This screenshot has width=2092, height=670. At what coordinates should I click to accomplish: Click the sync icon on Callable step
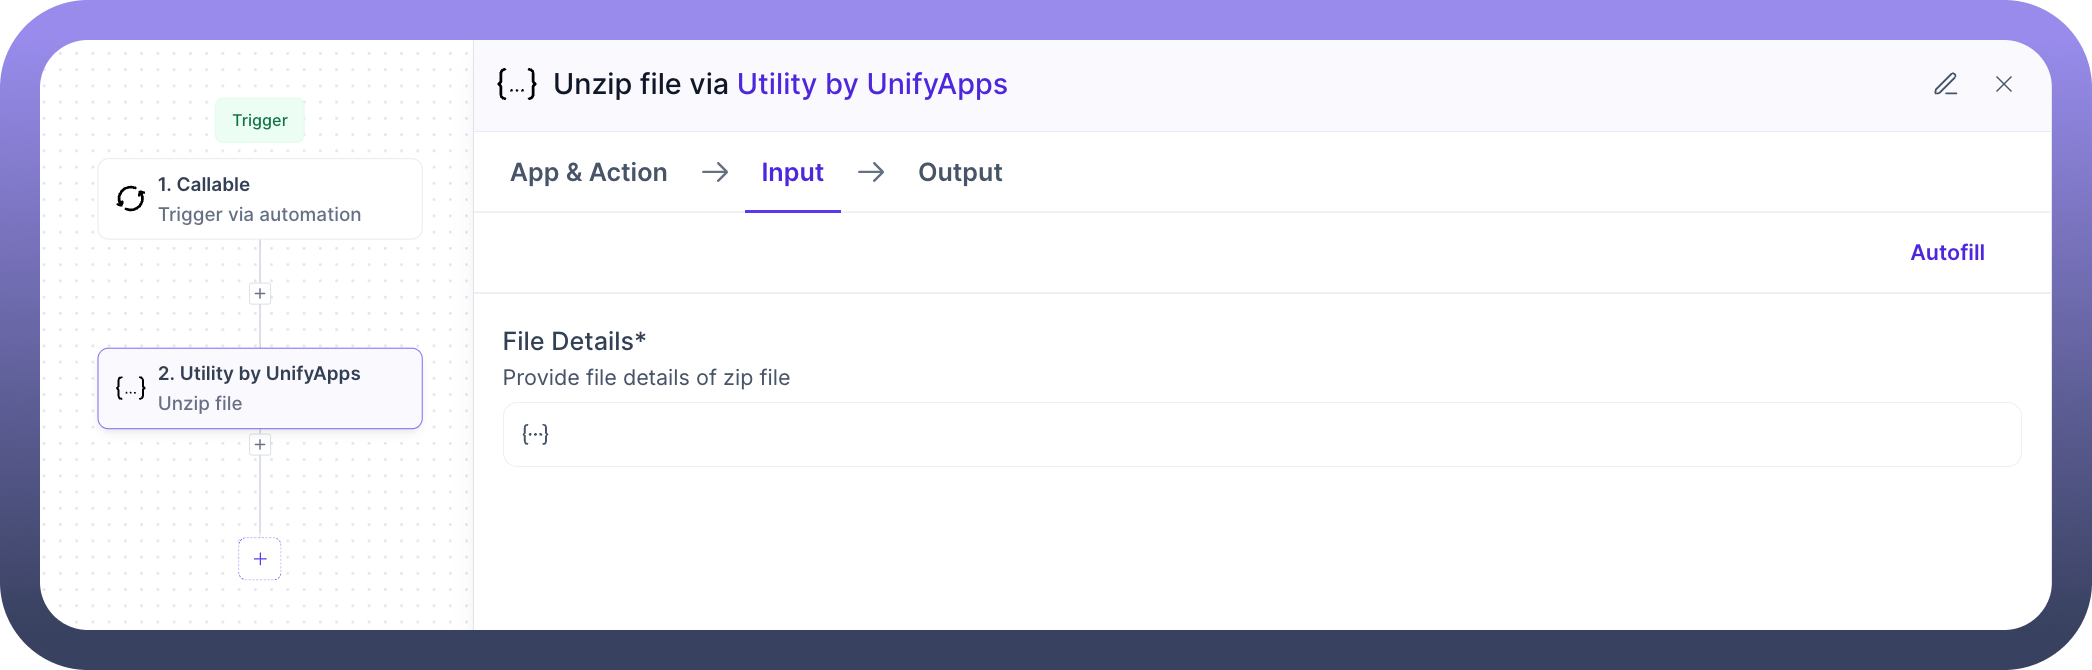point(131,199)
